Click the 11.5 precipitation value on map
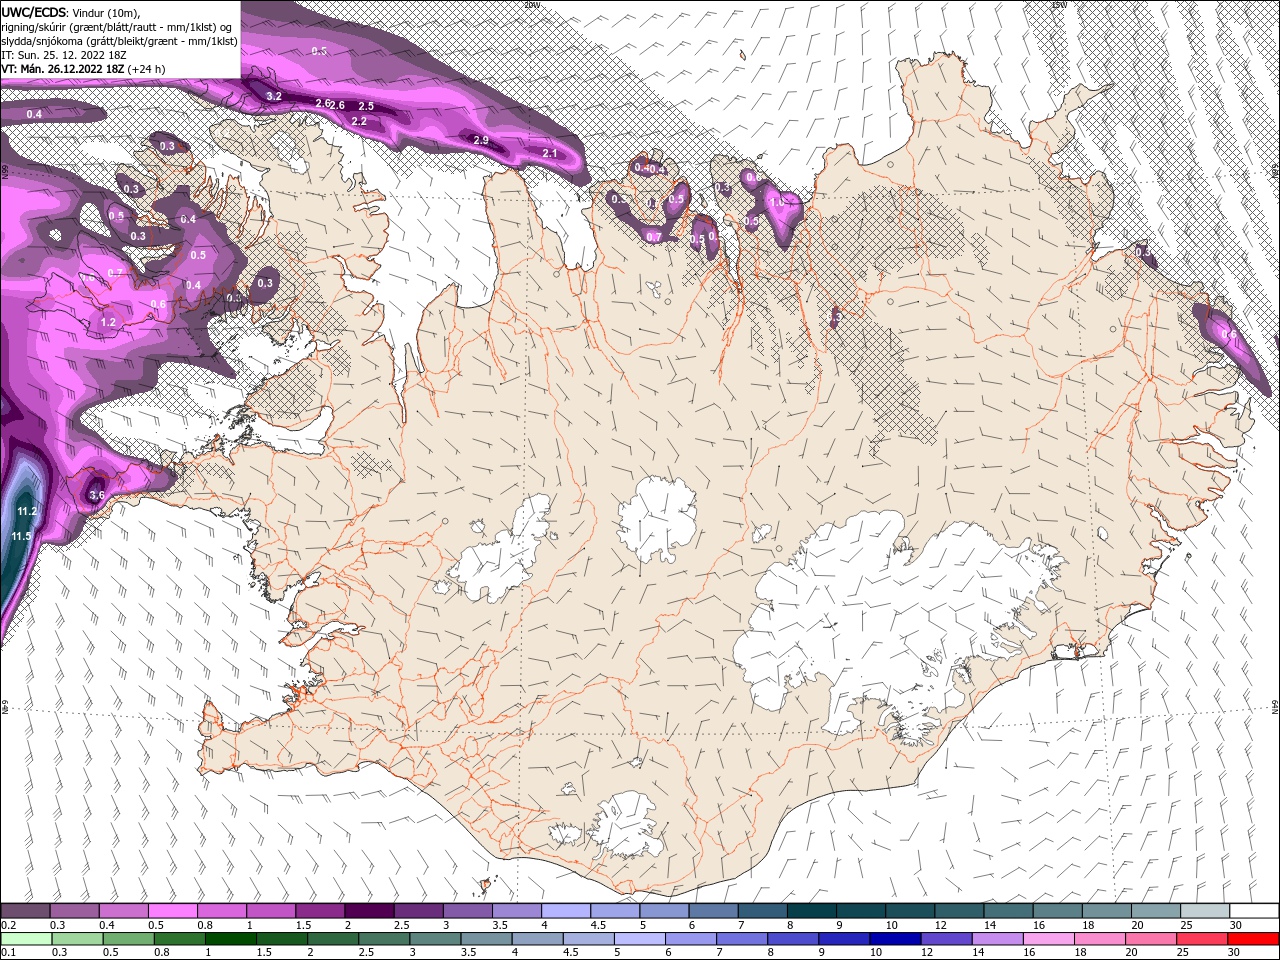Screen dimensions: 1280x960 (x=21, y=537)
